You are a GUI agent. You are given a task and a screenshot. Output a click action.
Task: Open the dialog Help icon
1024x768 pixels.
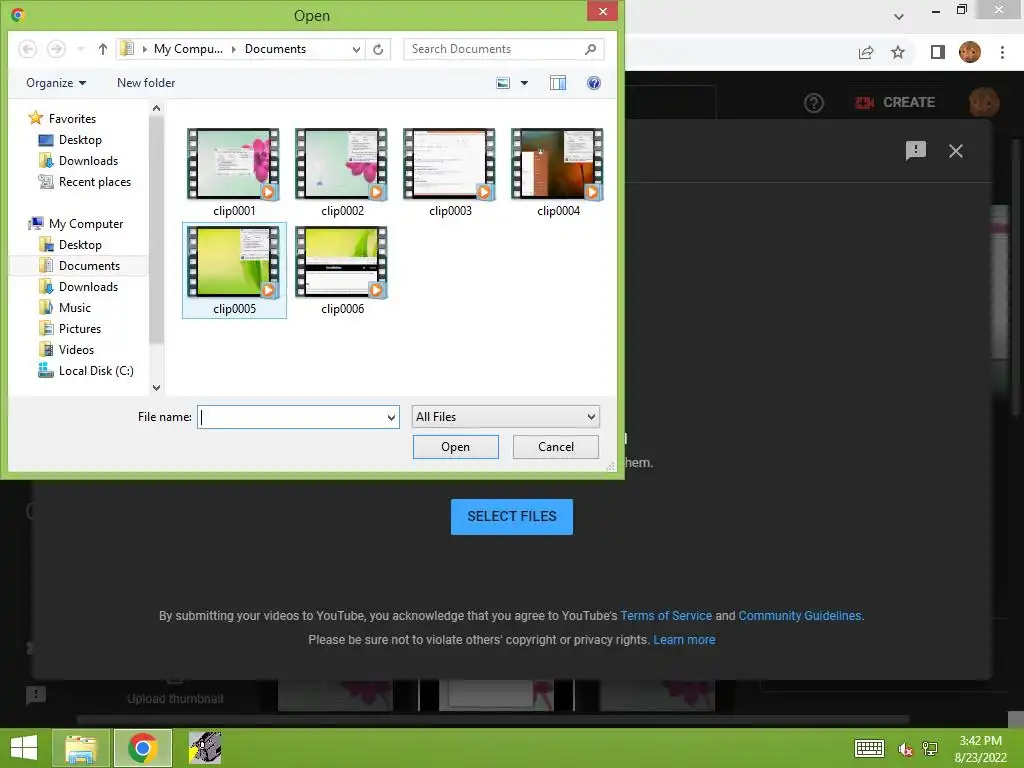pyautogui.click(x=594, y=83)
